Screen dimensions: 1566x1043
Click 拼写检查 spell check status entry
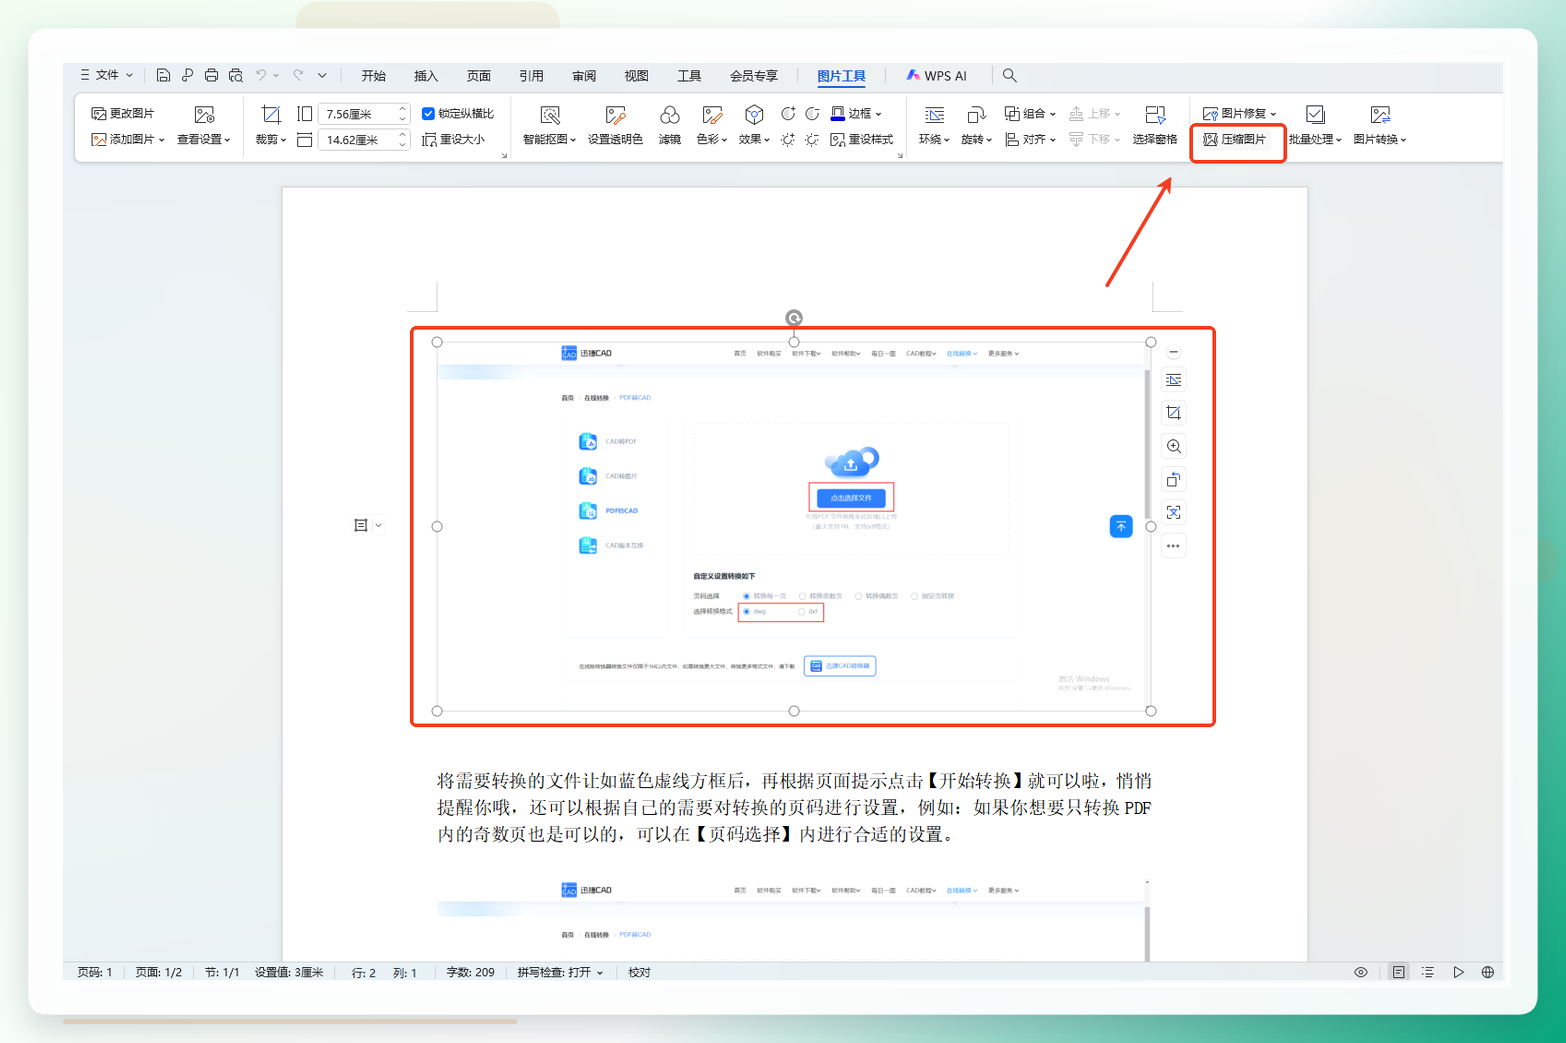(560, 972)
